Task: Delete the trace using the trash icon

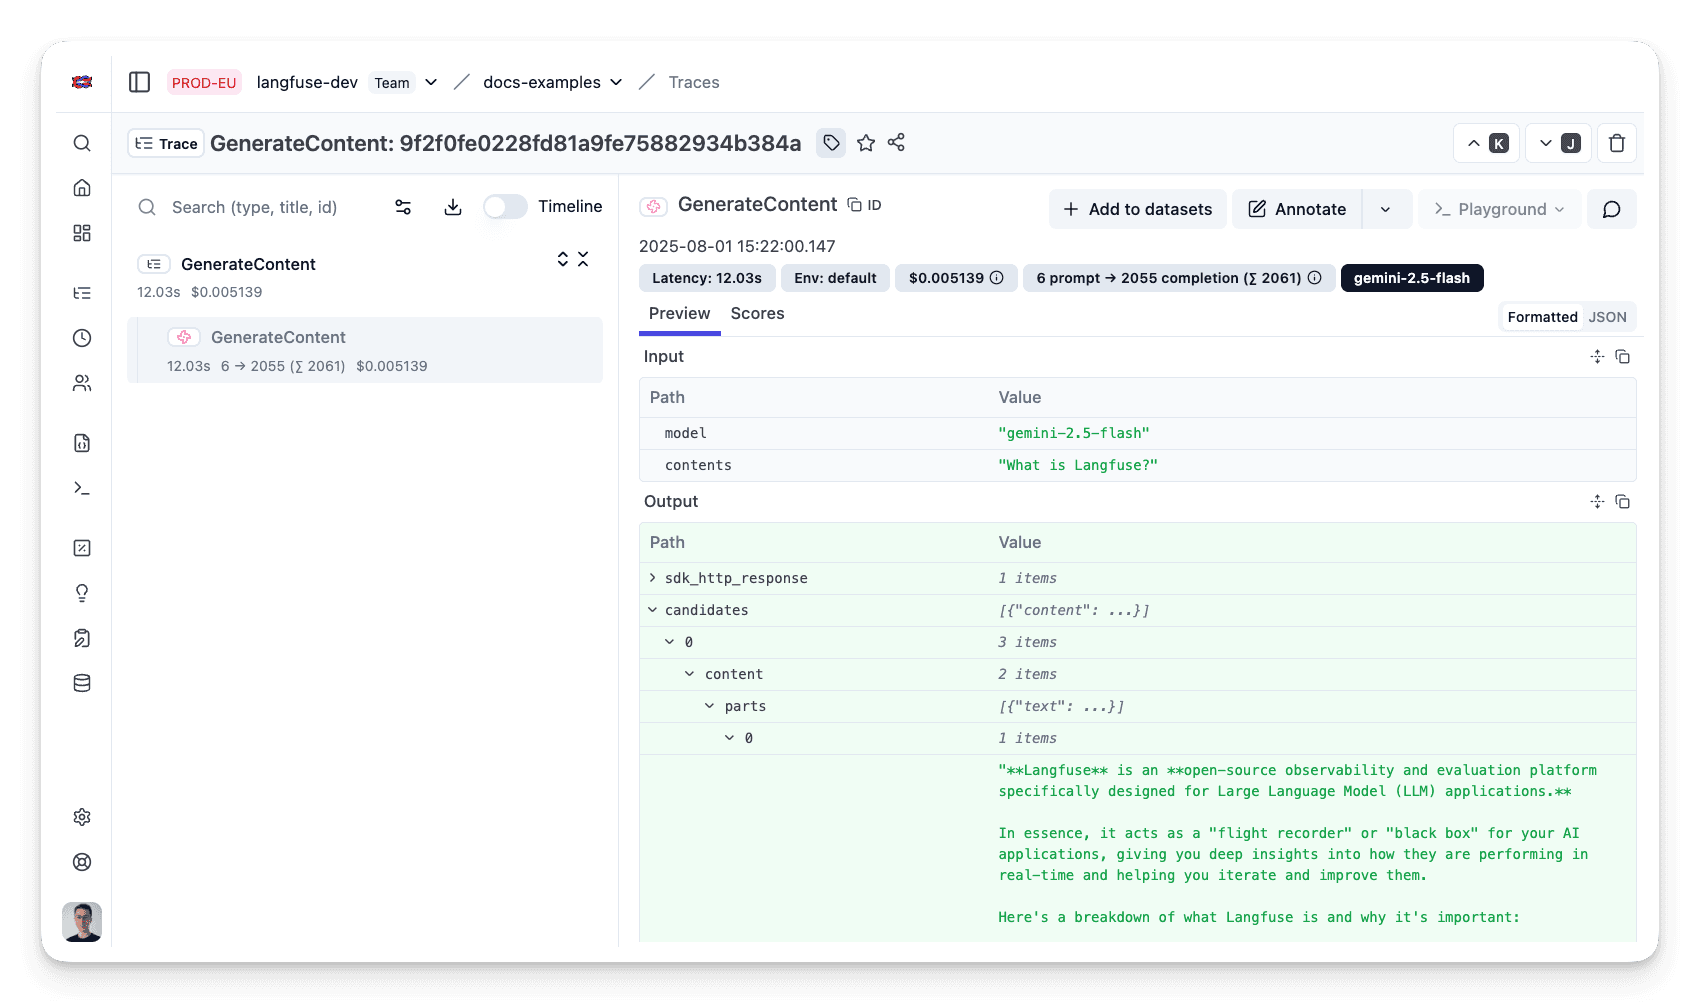Action: 1616,143
